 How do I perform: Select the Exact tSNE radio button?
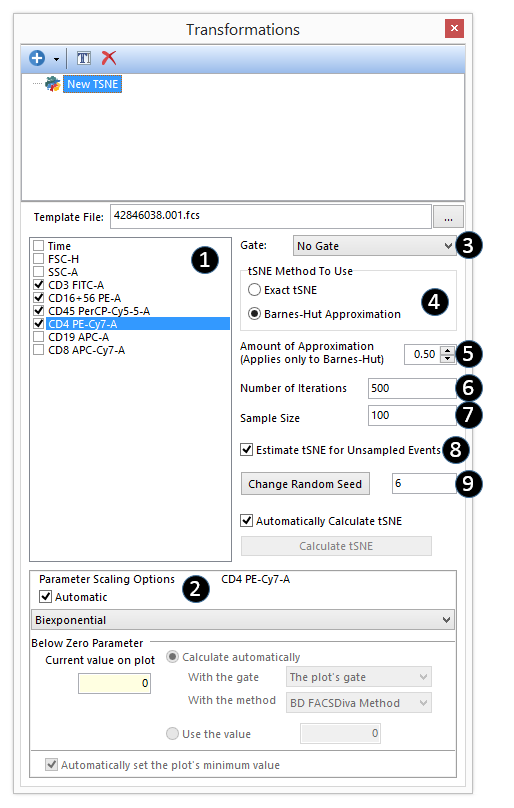click(x=254, y=290)
